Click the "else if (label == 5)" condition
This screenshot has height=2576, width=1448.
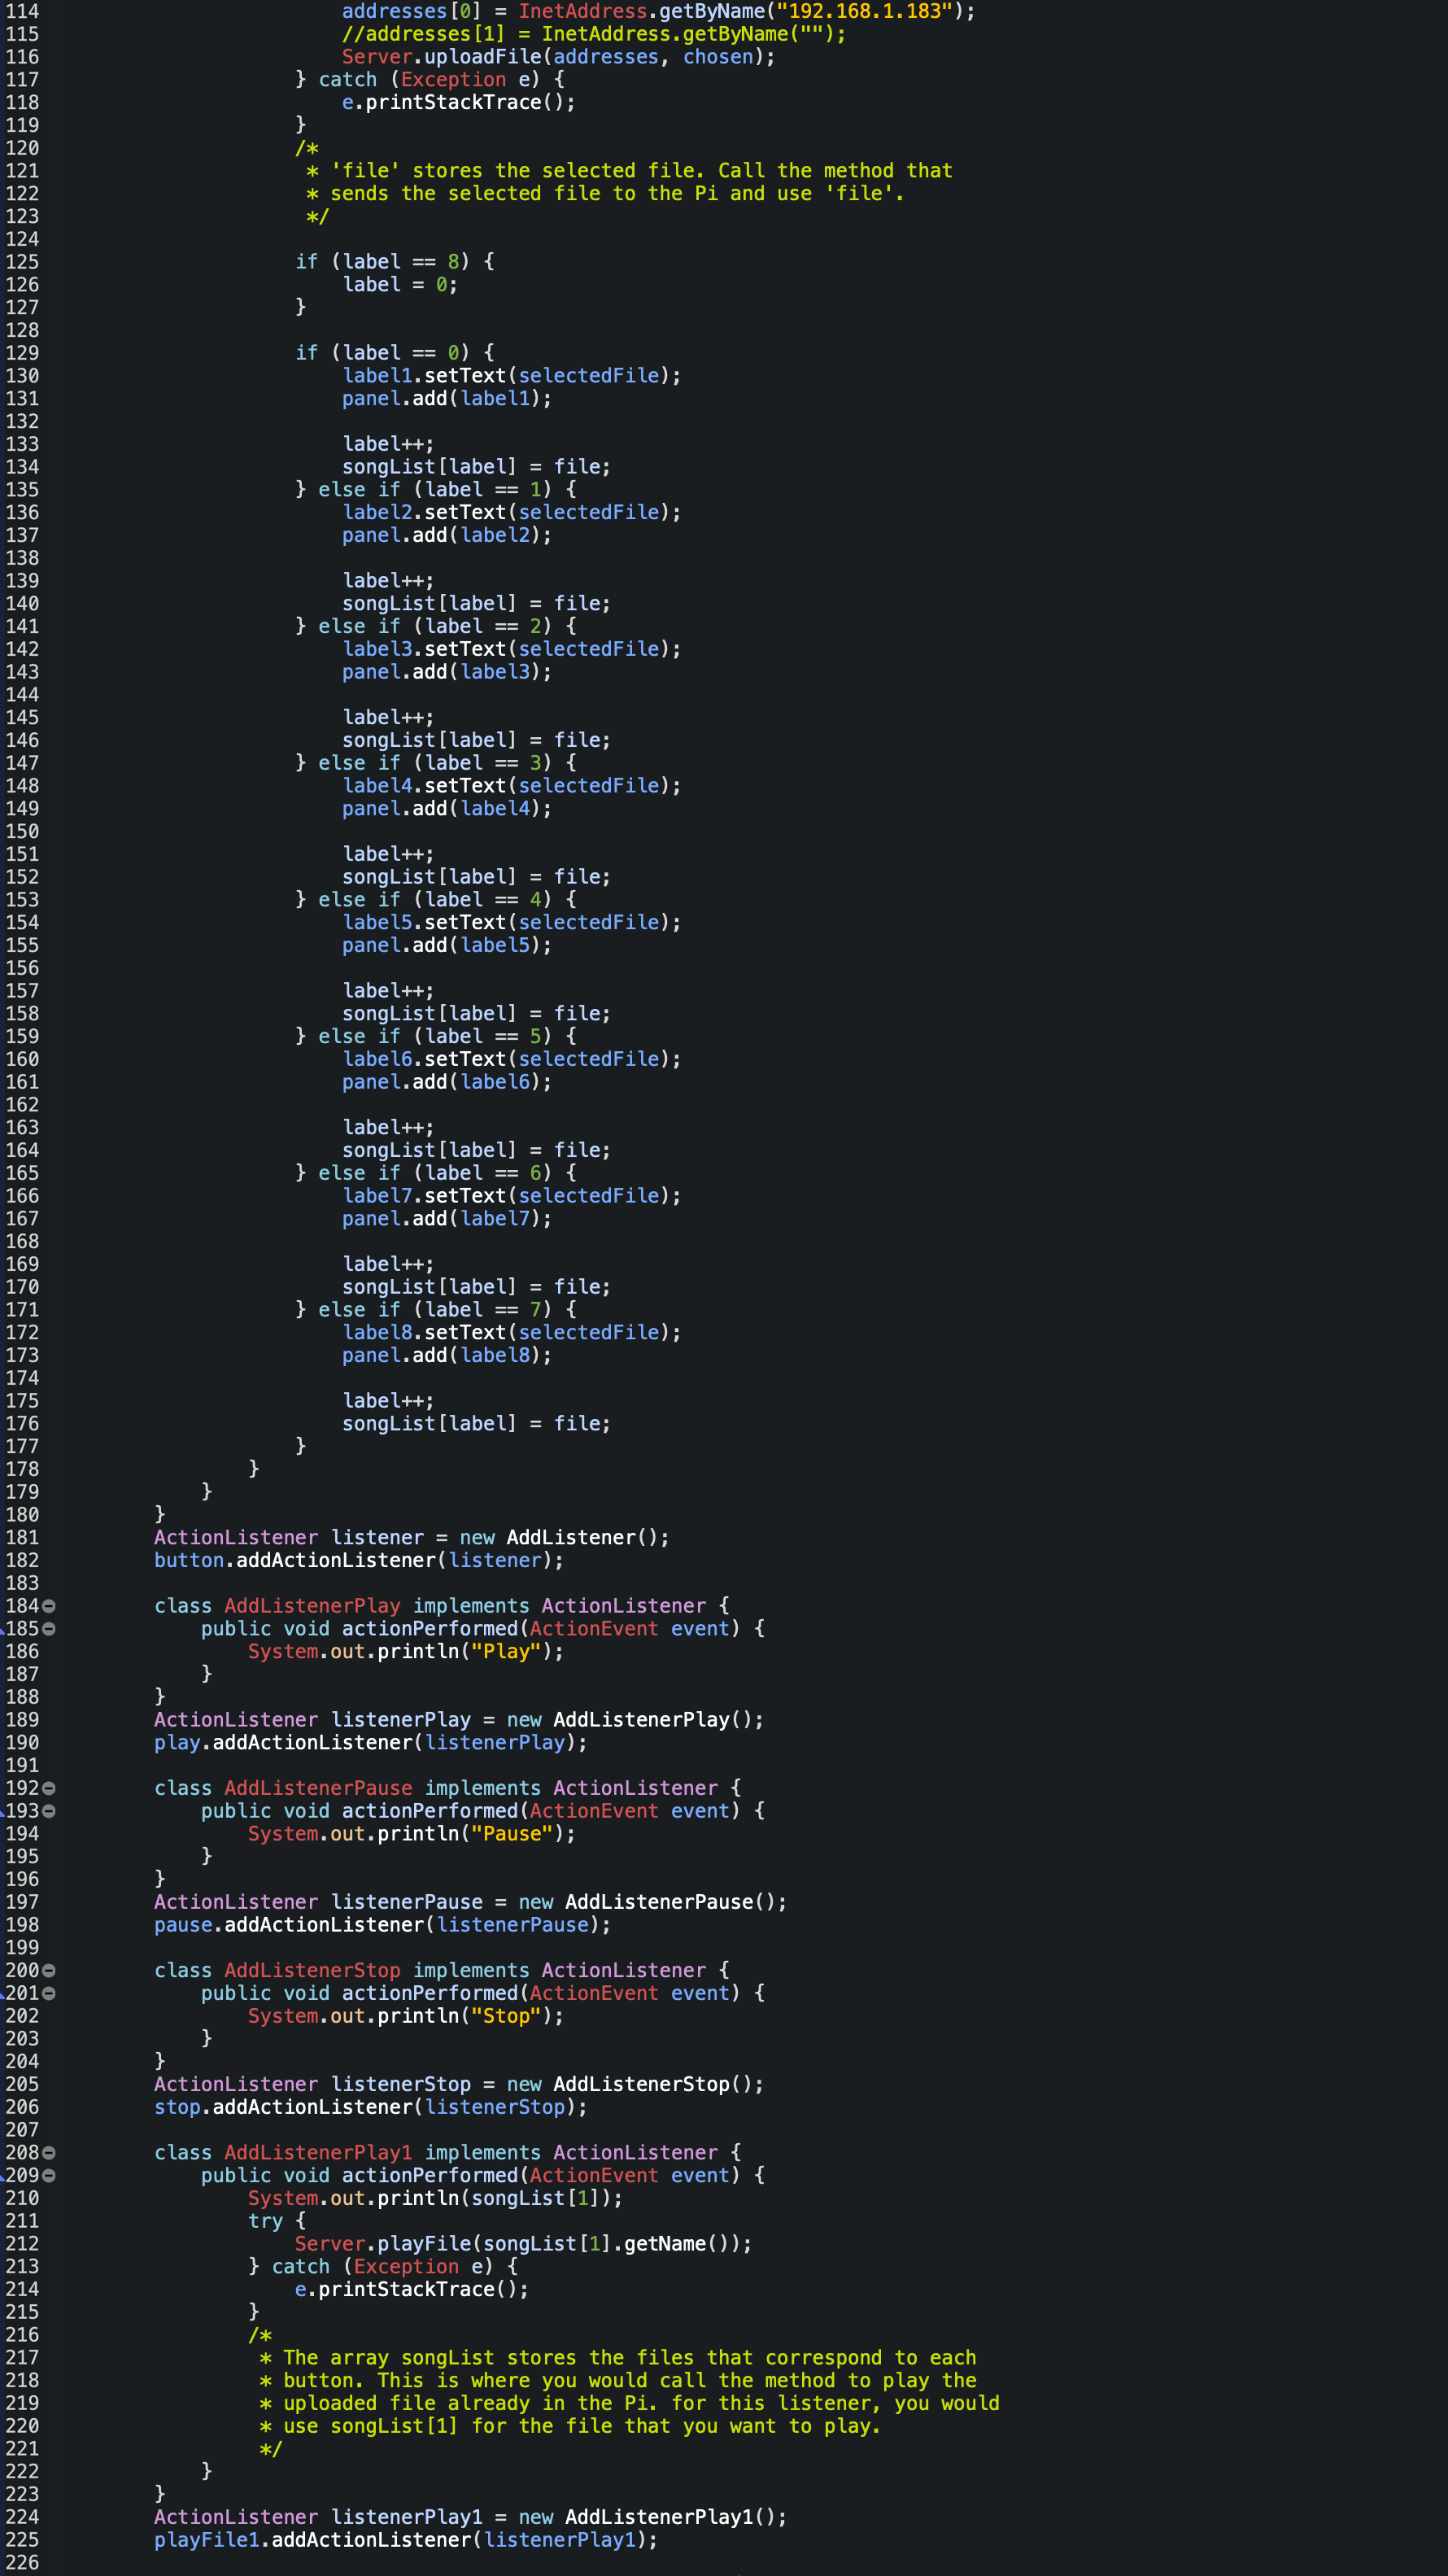pos(435,1036)
